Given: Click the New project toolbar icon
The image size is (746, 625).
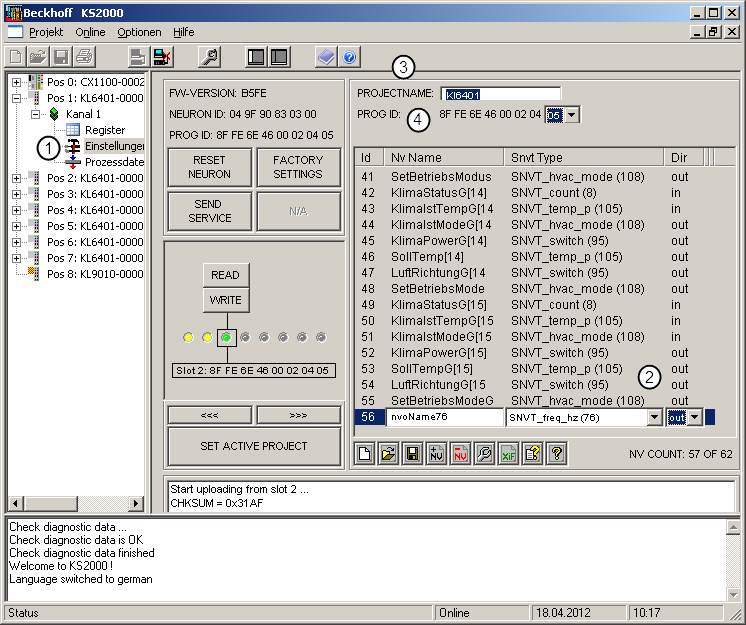Looking at the screenshot, I should pyautogui.click(x=16, y=57).
